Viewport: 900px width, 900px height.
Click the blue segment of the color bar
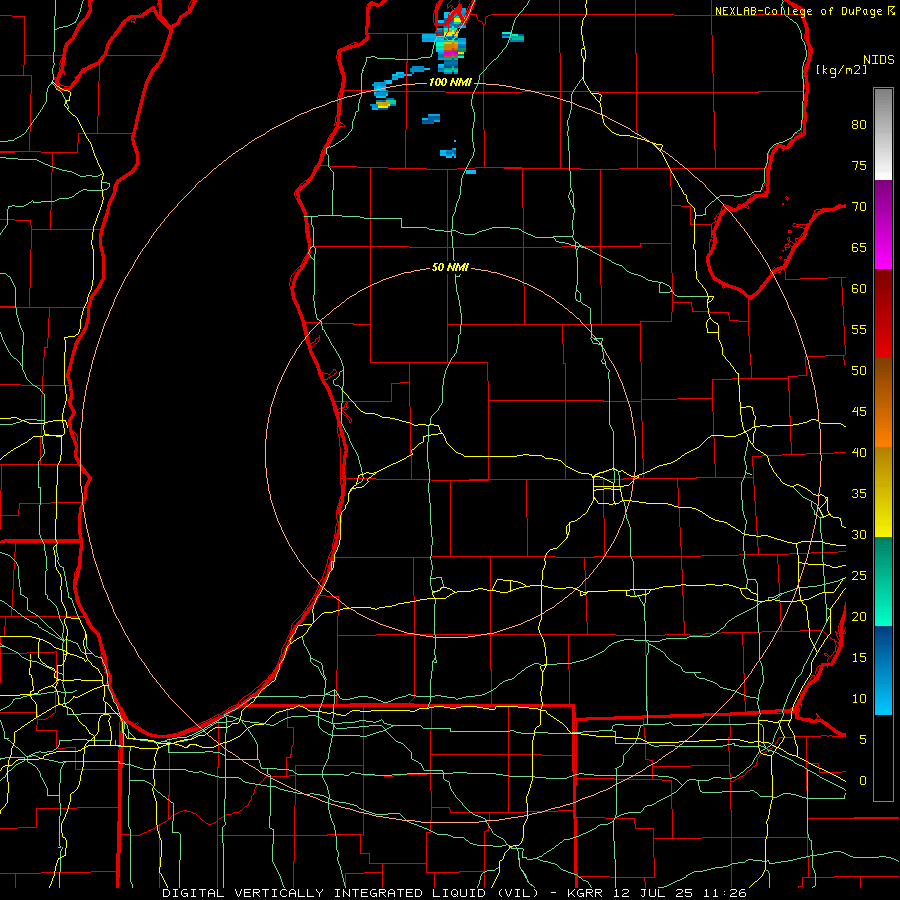coord(883,670)
